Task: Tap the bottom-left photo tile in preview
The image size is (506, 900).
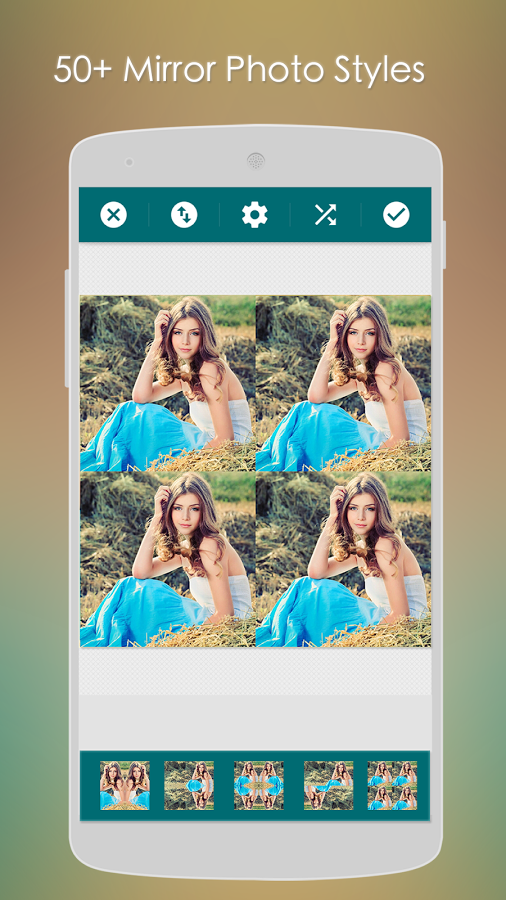Action: point(168,559)
